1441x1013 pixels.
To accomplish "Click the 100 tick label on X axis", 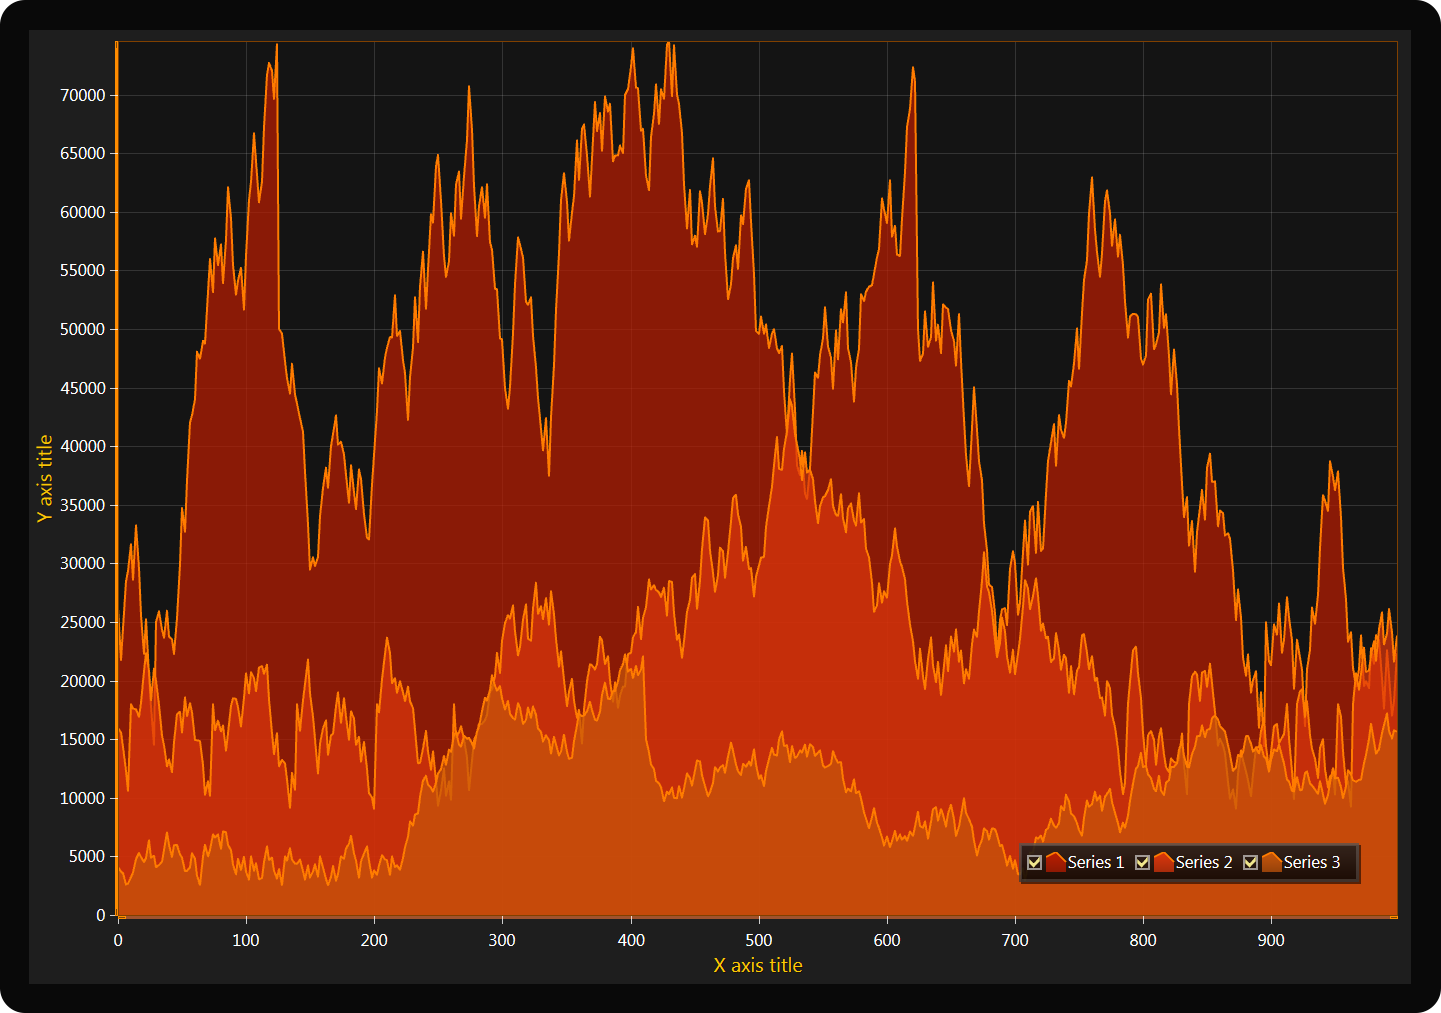I will pos(245,940).
